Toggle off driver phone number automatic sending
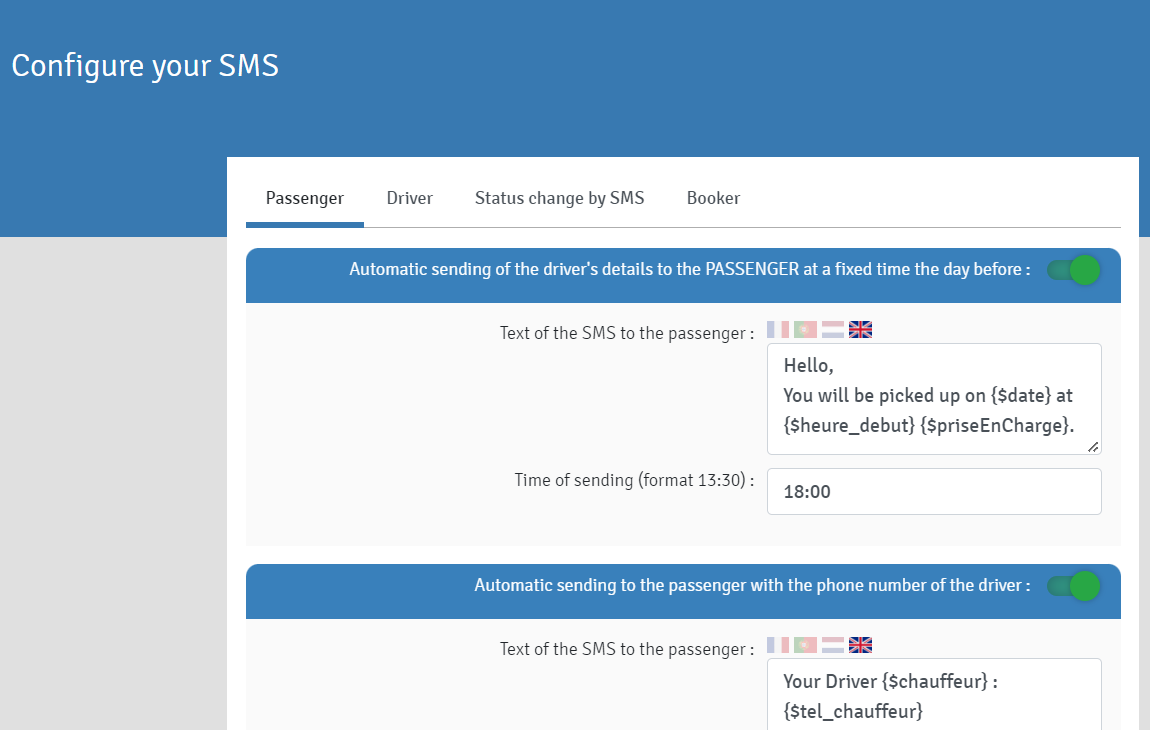Image resolution: width=1150 pixels, height=730 pixels. coord(1074,586)
